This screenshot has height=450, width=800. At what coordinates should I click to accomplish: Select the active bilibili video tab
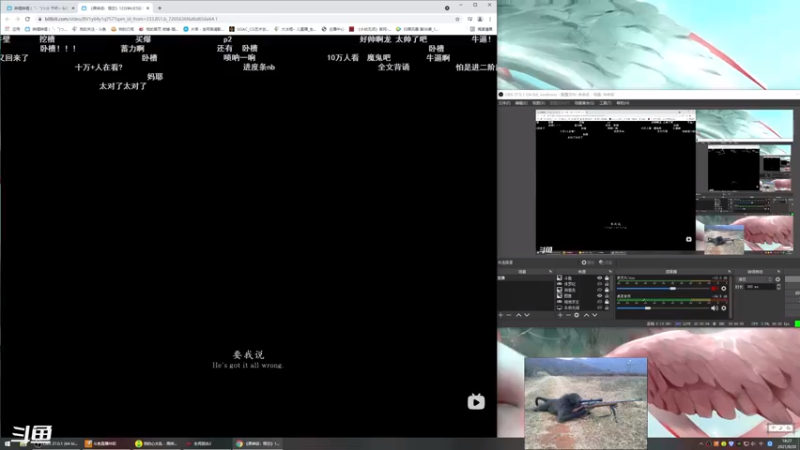point(115,8)
